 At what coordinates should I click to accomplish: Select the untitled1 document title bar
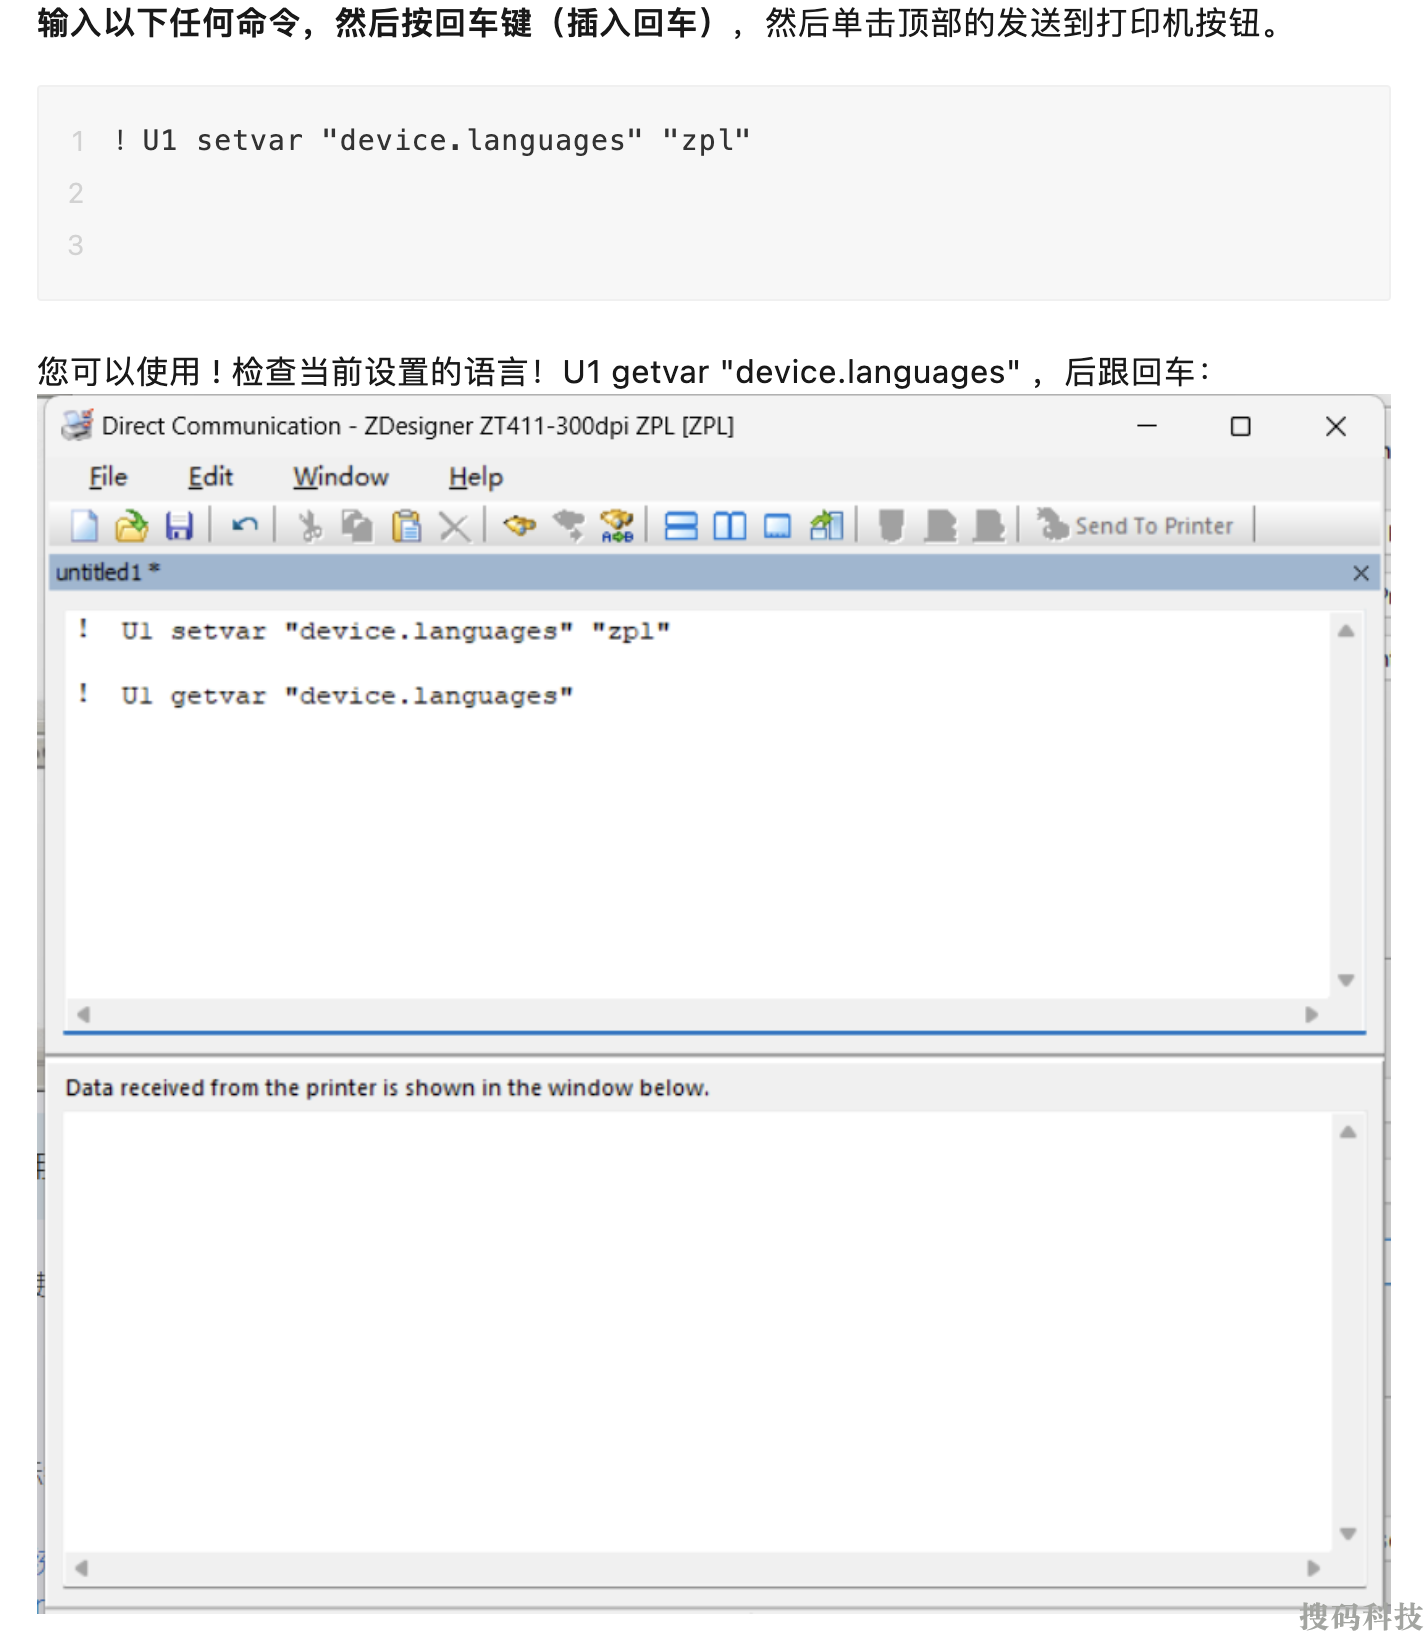point(714,572)
